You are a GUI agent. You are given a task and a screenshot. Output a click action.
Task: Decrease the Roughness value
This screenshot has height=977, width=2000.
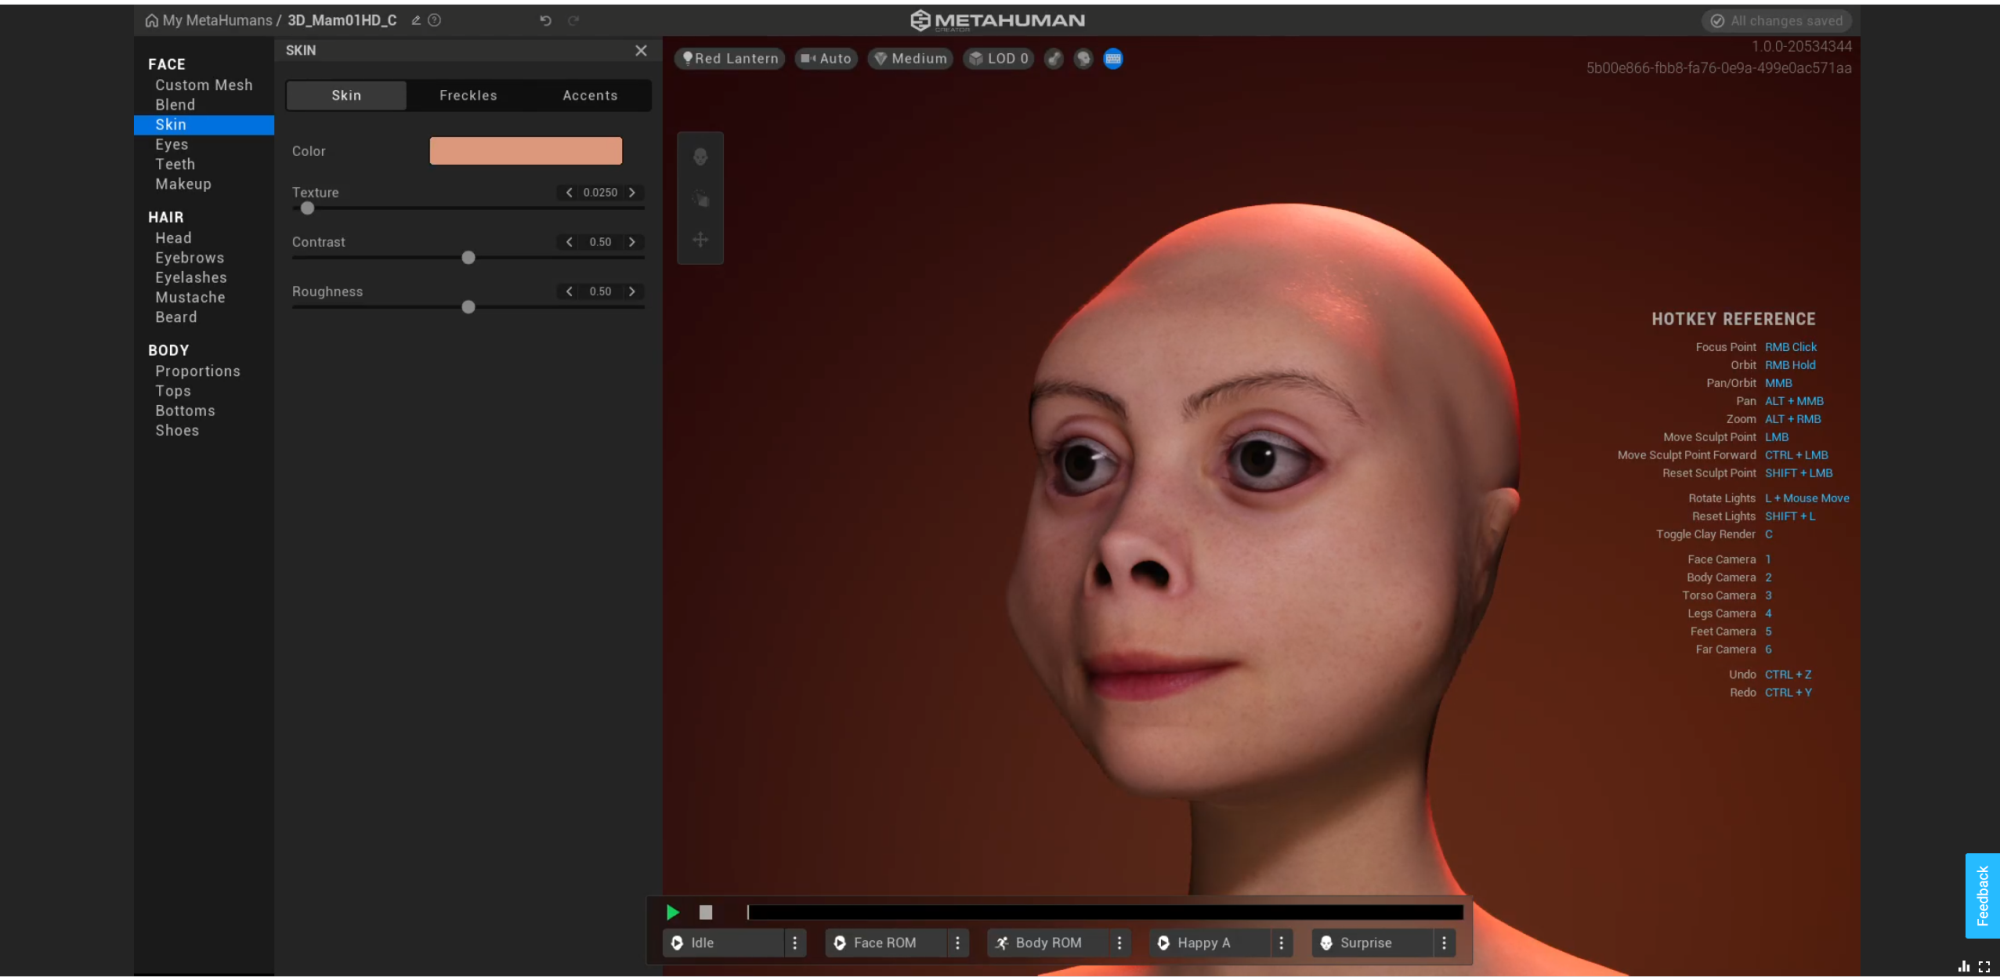point(569,292)
